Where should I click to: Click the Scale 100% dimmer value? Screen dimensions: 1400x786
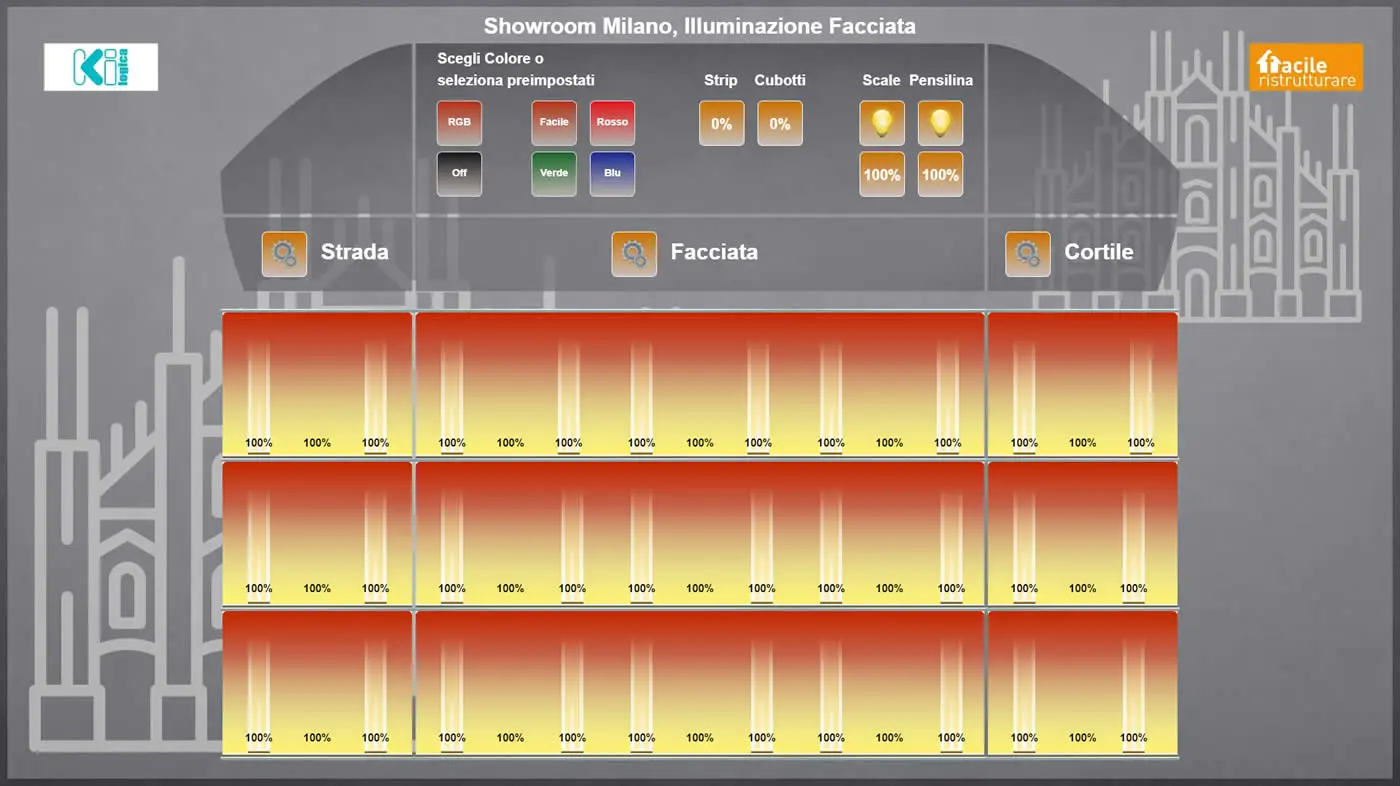pyautogui.click(x=881, y=175)
